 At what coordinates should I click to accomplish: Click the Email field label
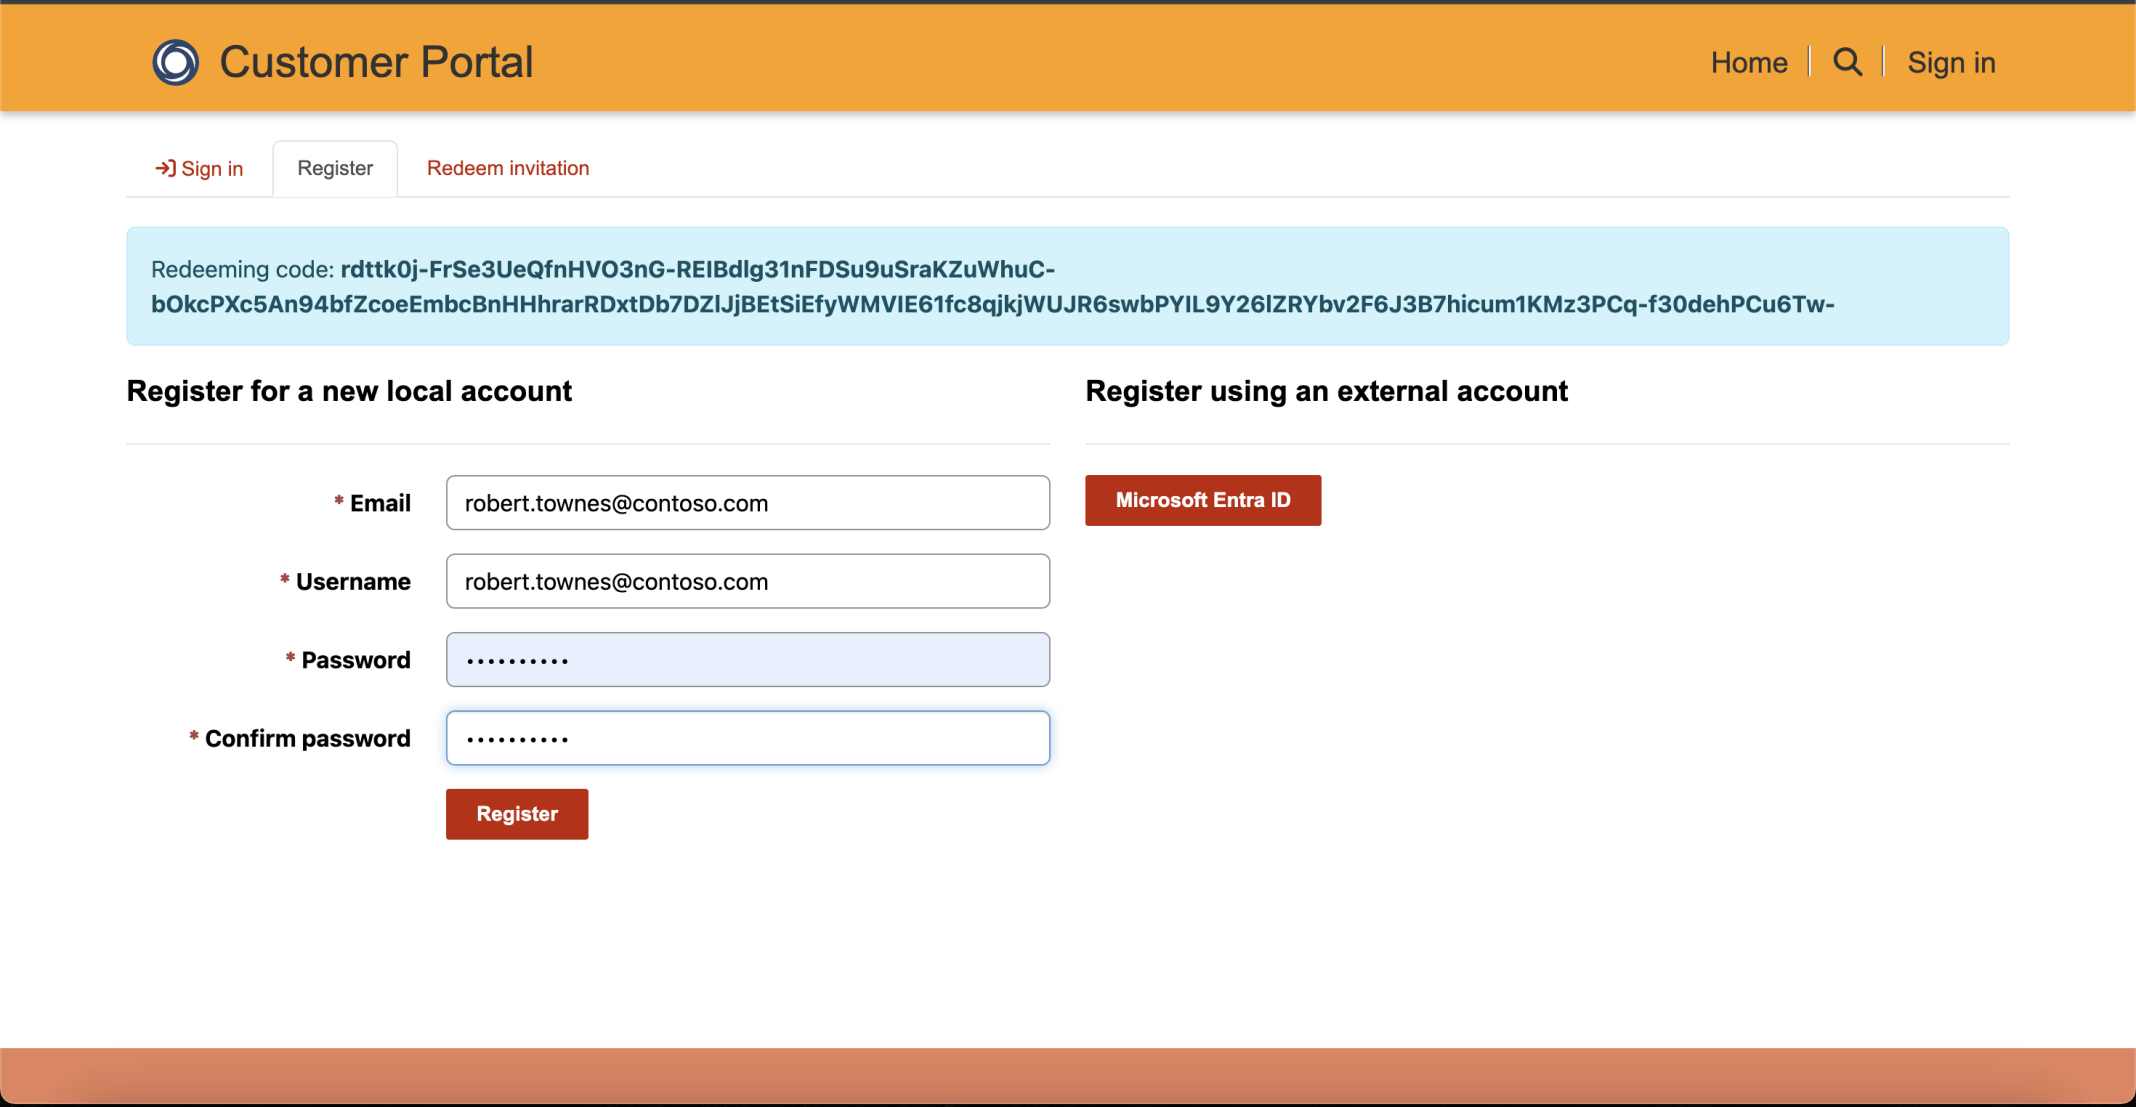tap(380, 503)
